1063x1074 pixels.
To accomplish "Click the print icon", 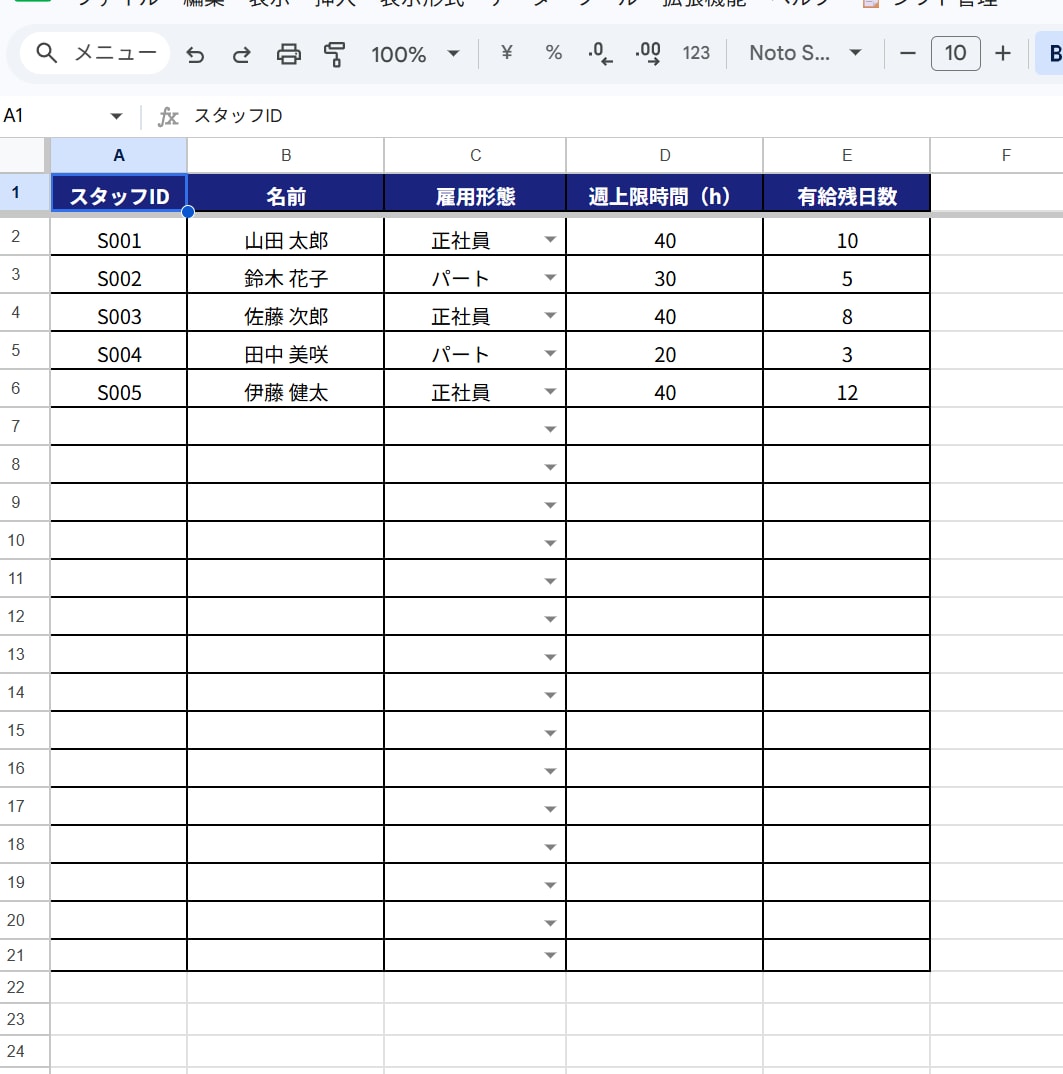I will 288,53.
